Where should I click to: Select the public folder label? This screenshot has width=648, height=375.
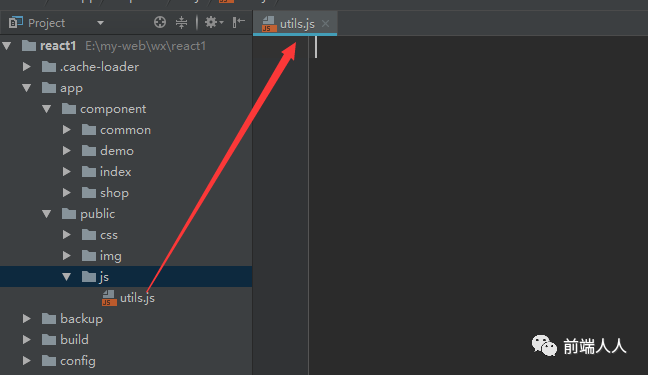(98, 214)
